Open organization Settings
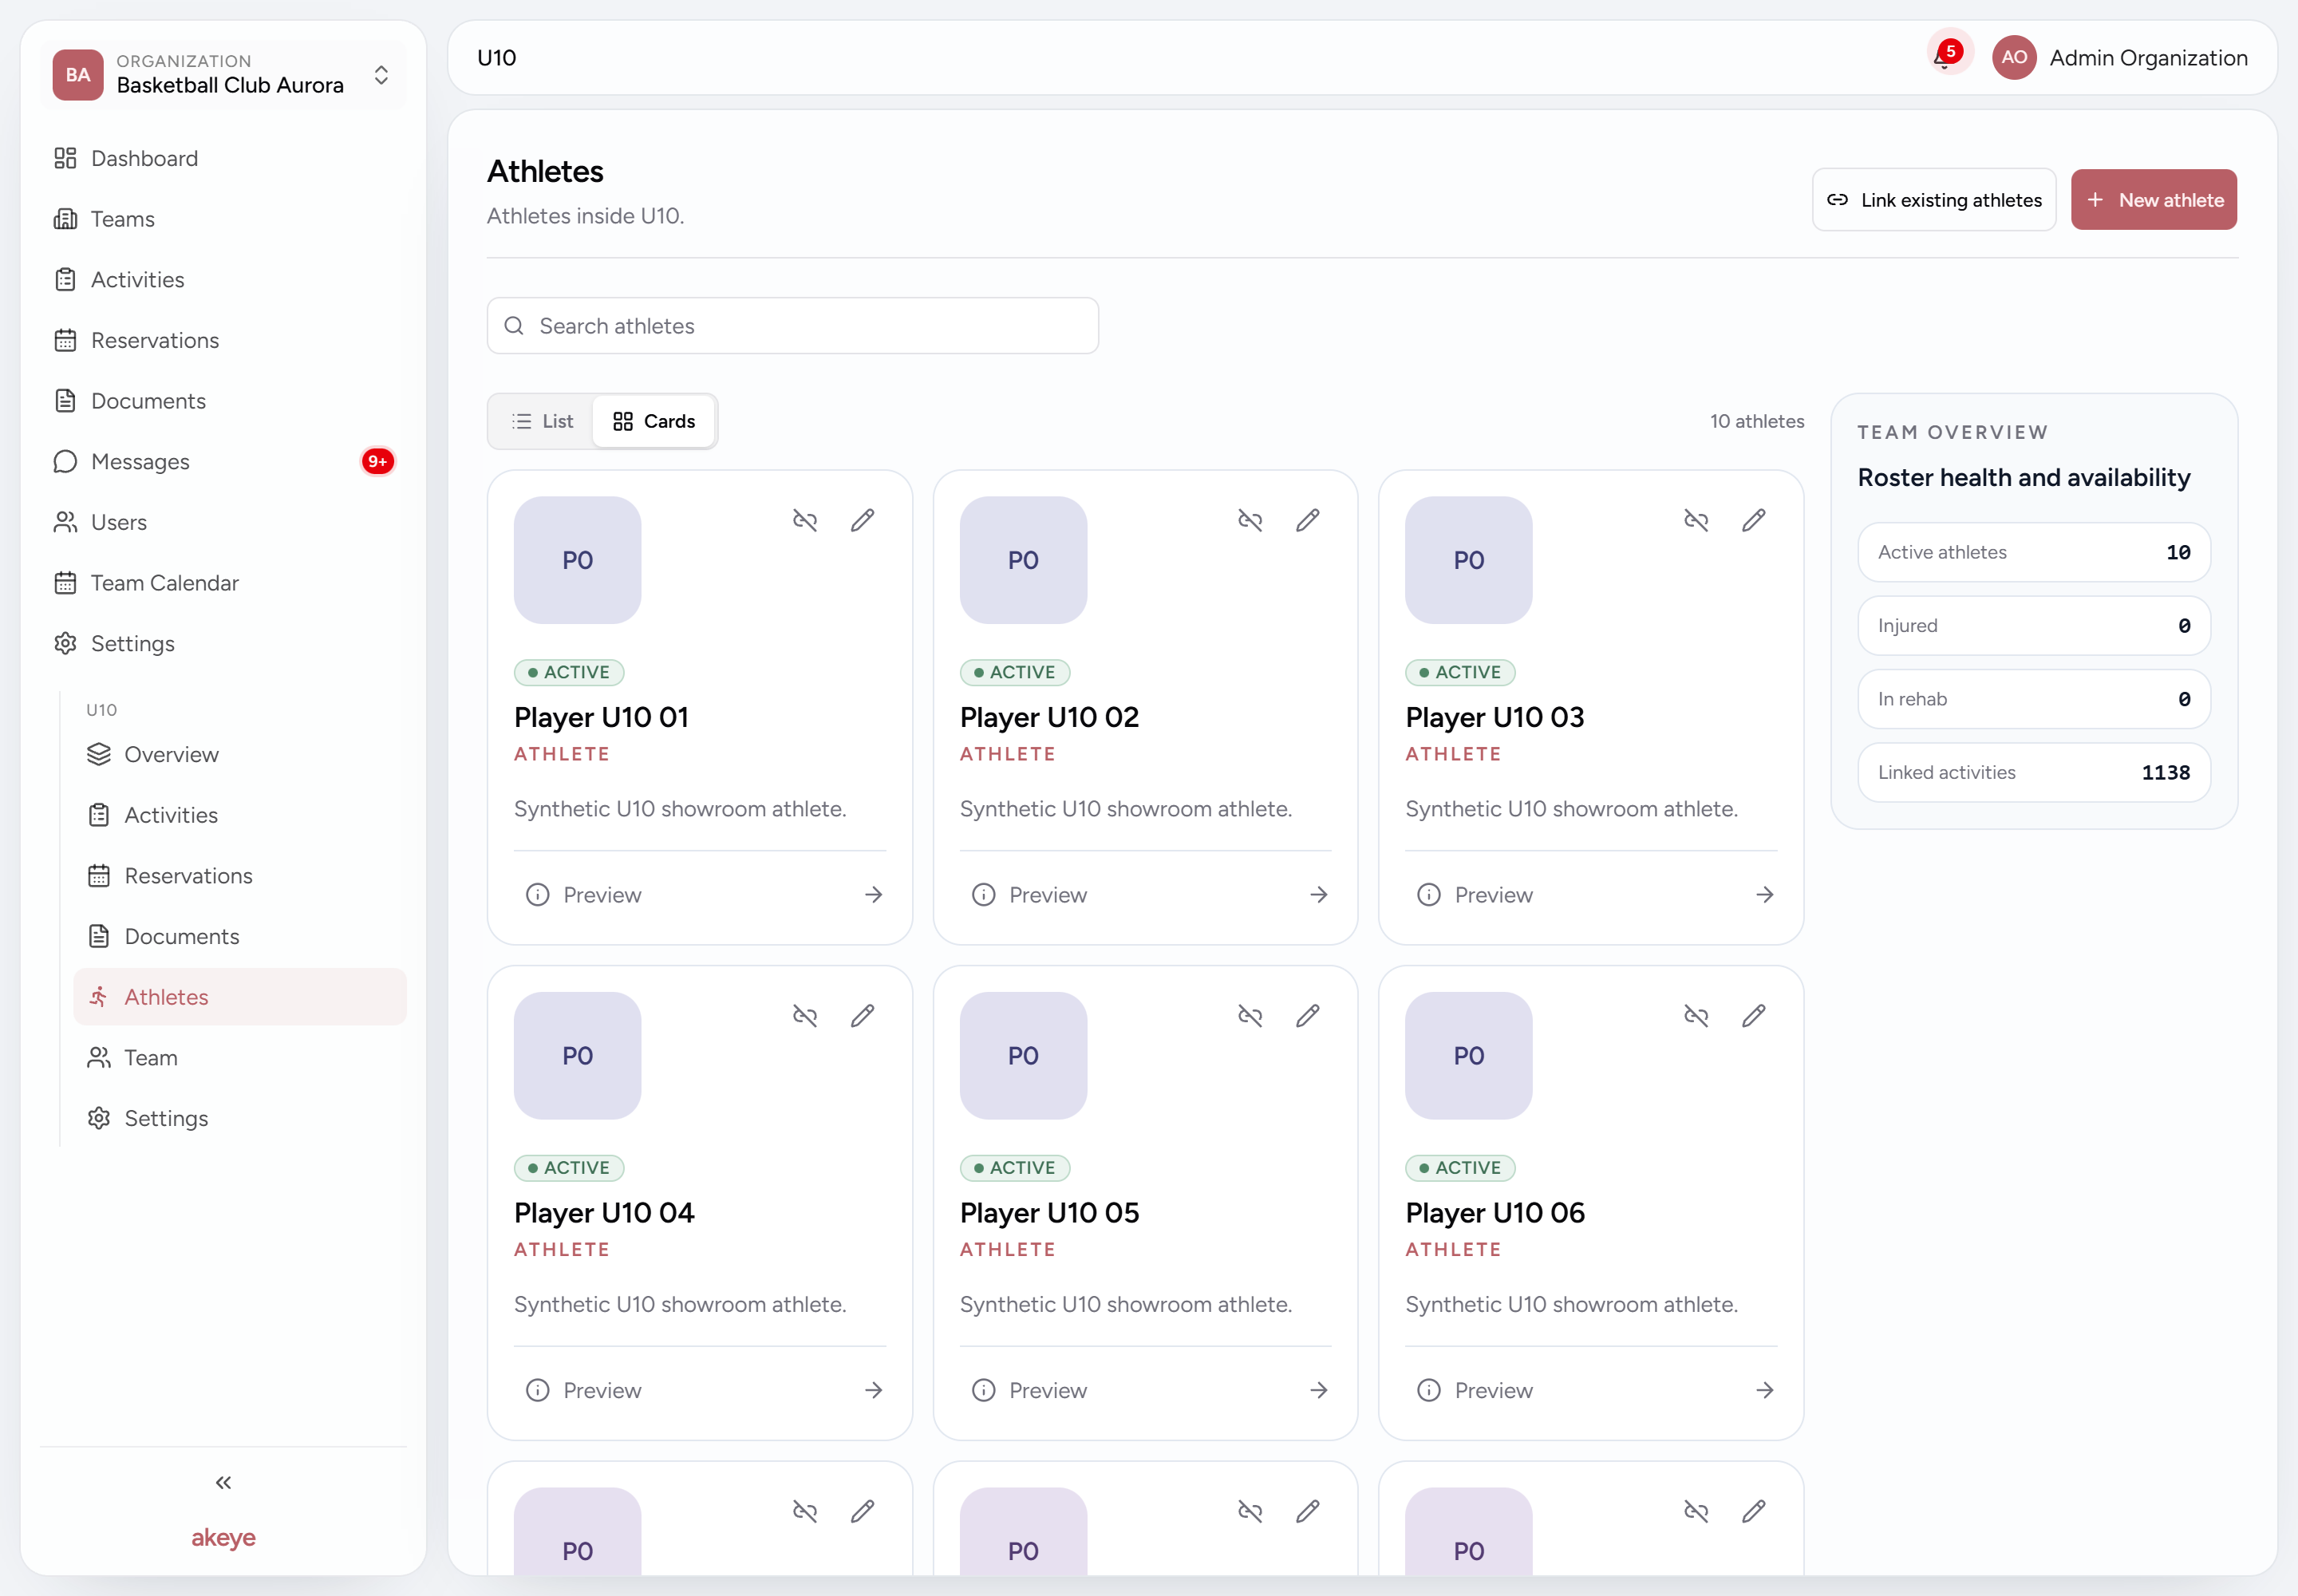 (223, 643)
